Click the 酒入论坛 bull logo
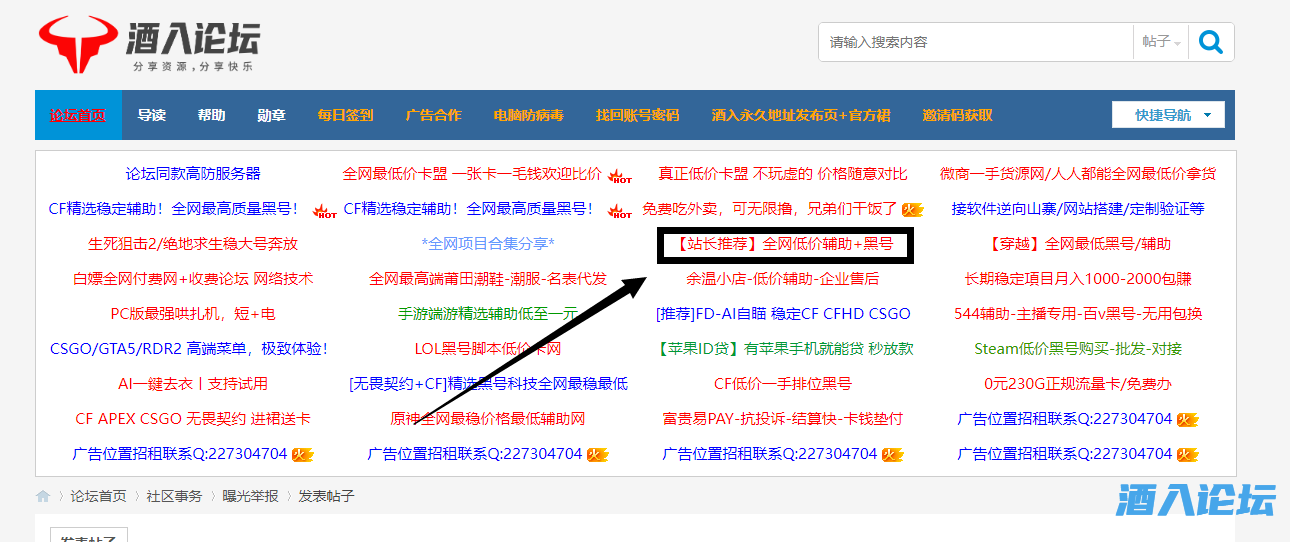Screen dimensions: 1290x542 click(149, 44)
